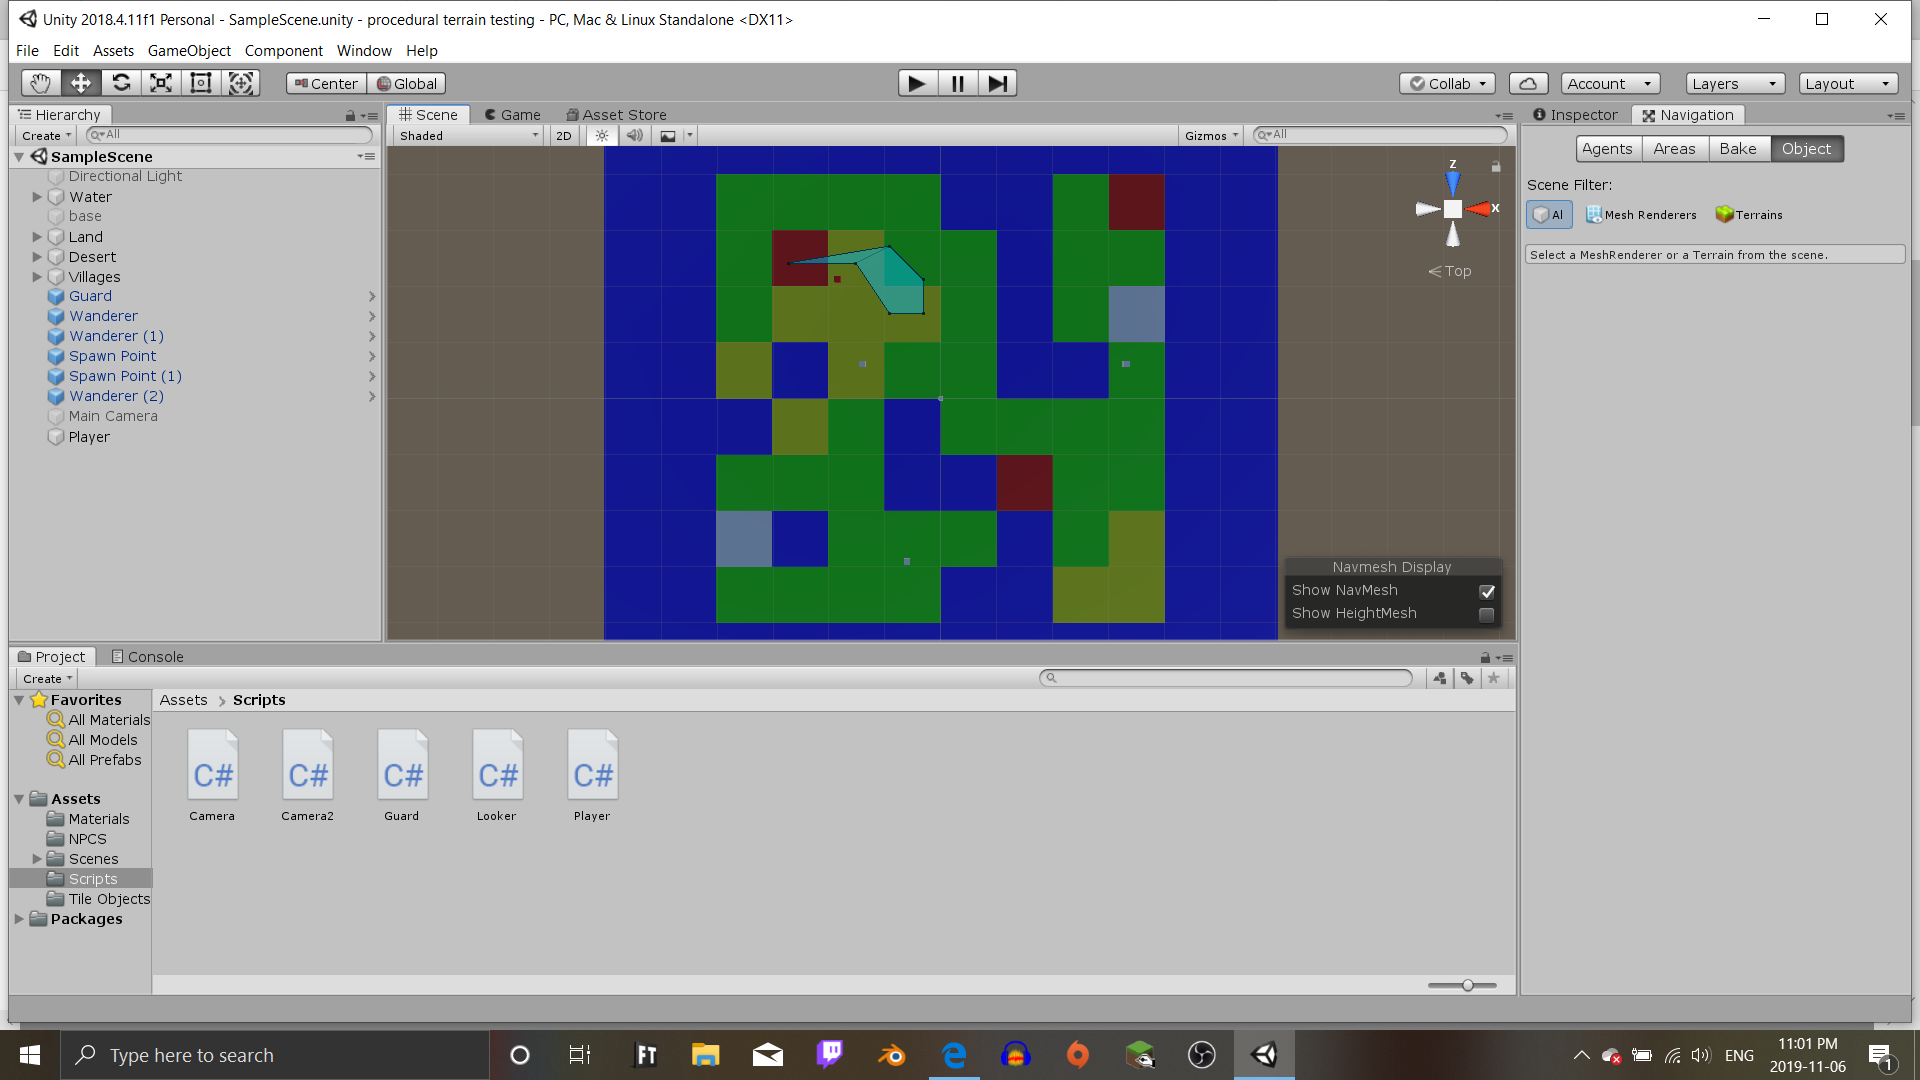Open the Layers dropdown
The width and height of the screenshot is (1920, 1080).
tap(1734, 83)
